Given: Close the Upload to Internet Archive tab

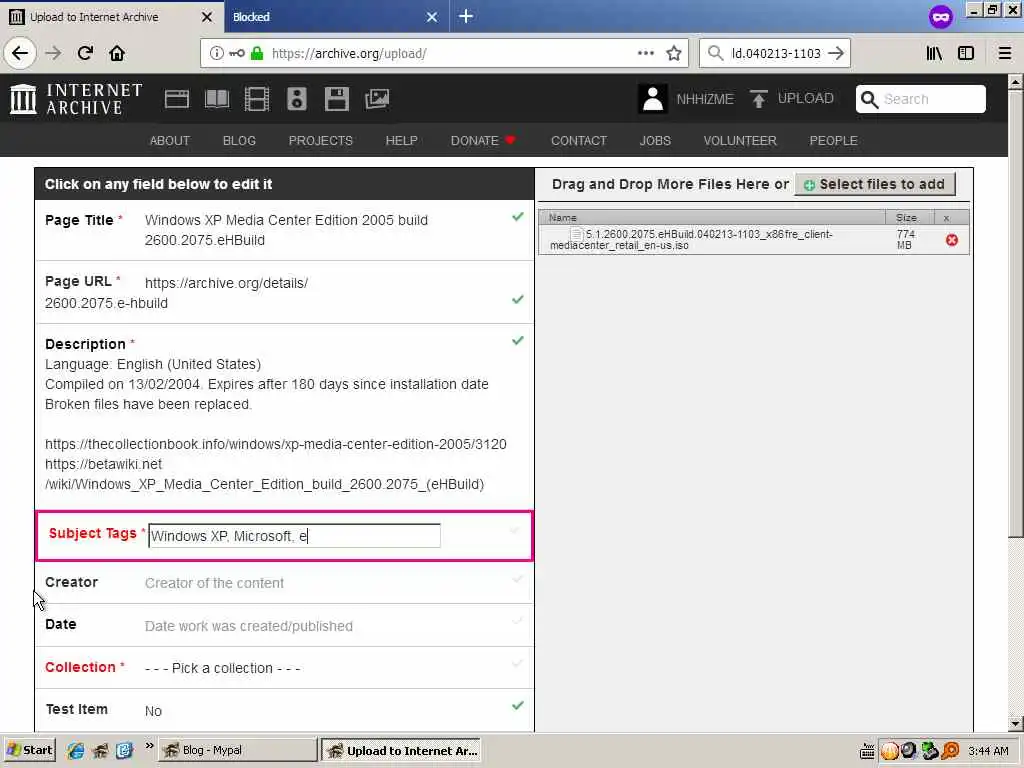Looking at the screenshot, I should pyautogui.click(x=206, y=17).
